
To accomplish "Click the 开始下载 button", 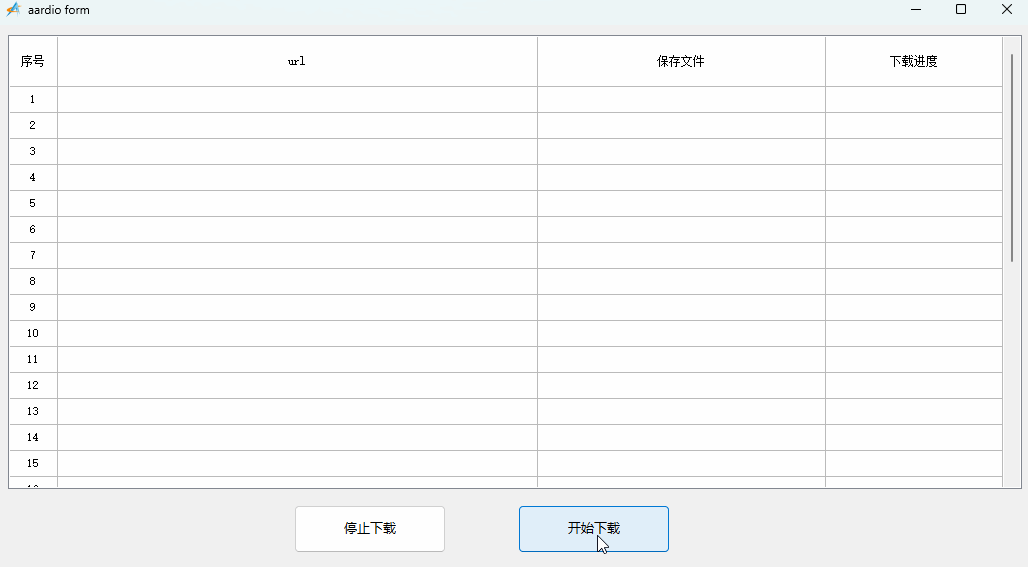I will click(x=594, y=529).
